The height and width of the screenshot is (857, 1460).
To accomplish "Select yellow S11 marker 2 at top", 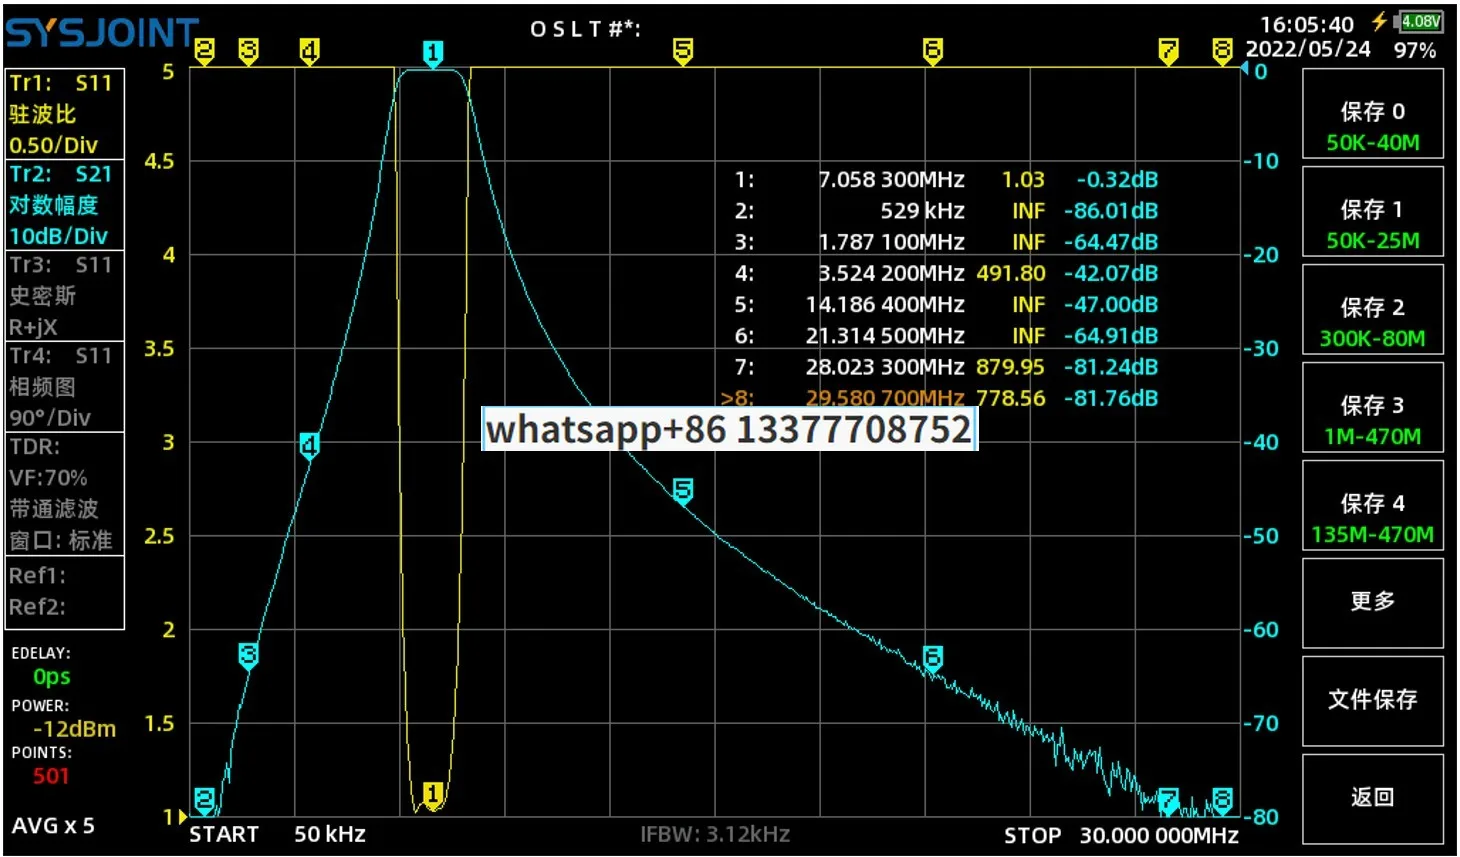I will point(204,51).
